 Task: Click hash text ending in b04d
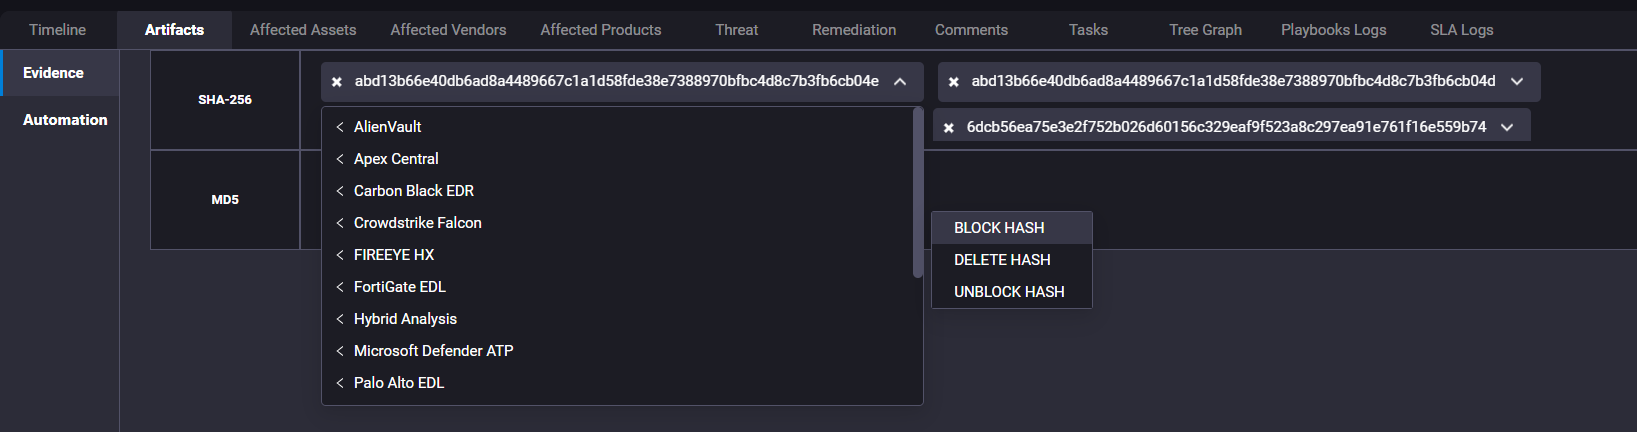pos(1234,81)
